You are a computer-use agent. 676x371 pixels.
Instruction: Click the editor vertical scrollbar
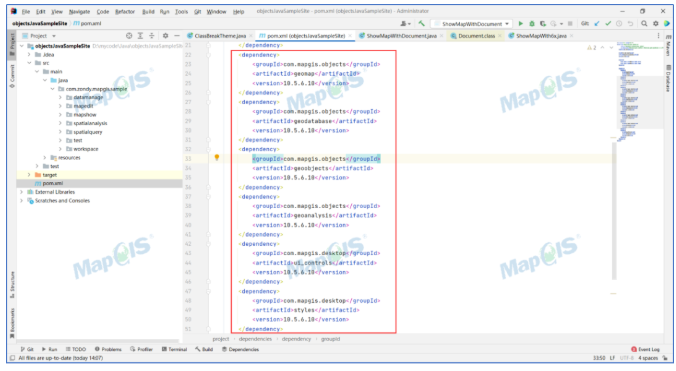(x=614, y=211)
